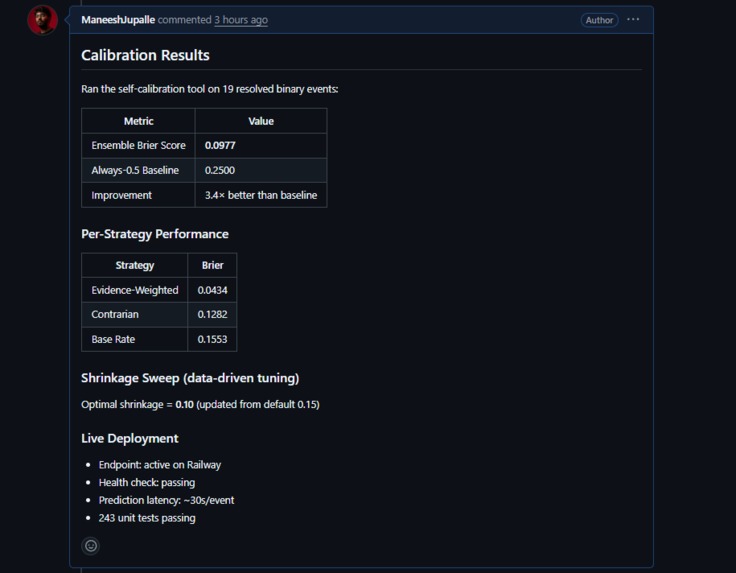Click 'Health check: passing' bullet
This screenshot has height=573, width=736.
pos(147,482)
